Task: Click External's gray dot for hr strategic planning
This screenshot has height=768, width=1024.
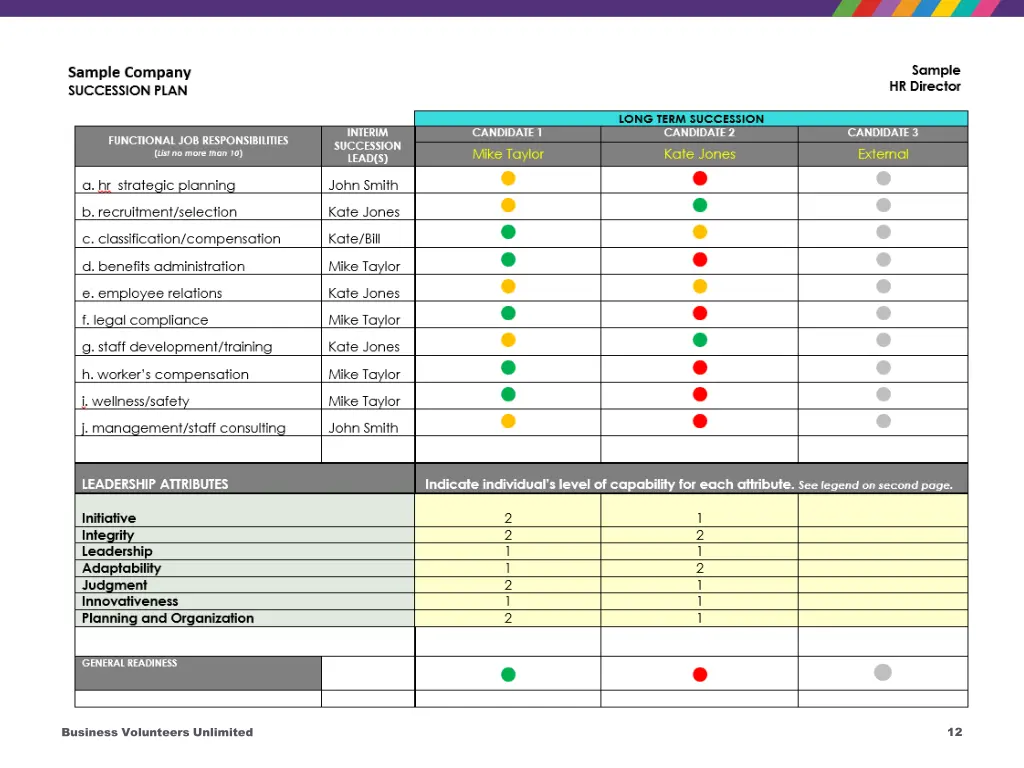Action: coord(884,178)
